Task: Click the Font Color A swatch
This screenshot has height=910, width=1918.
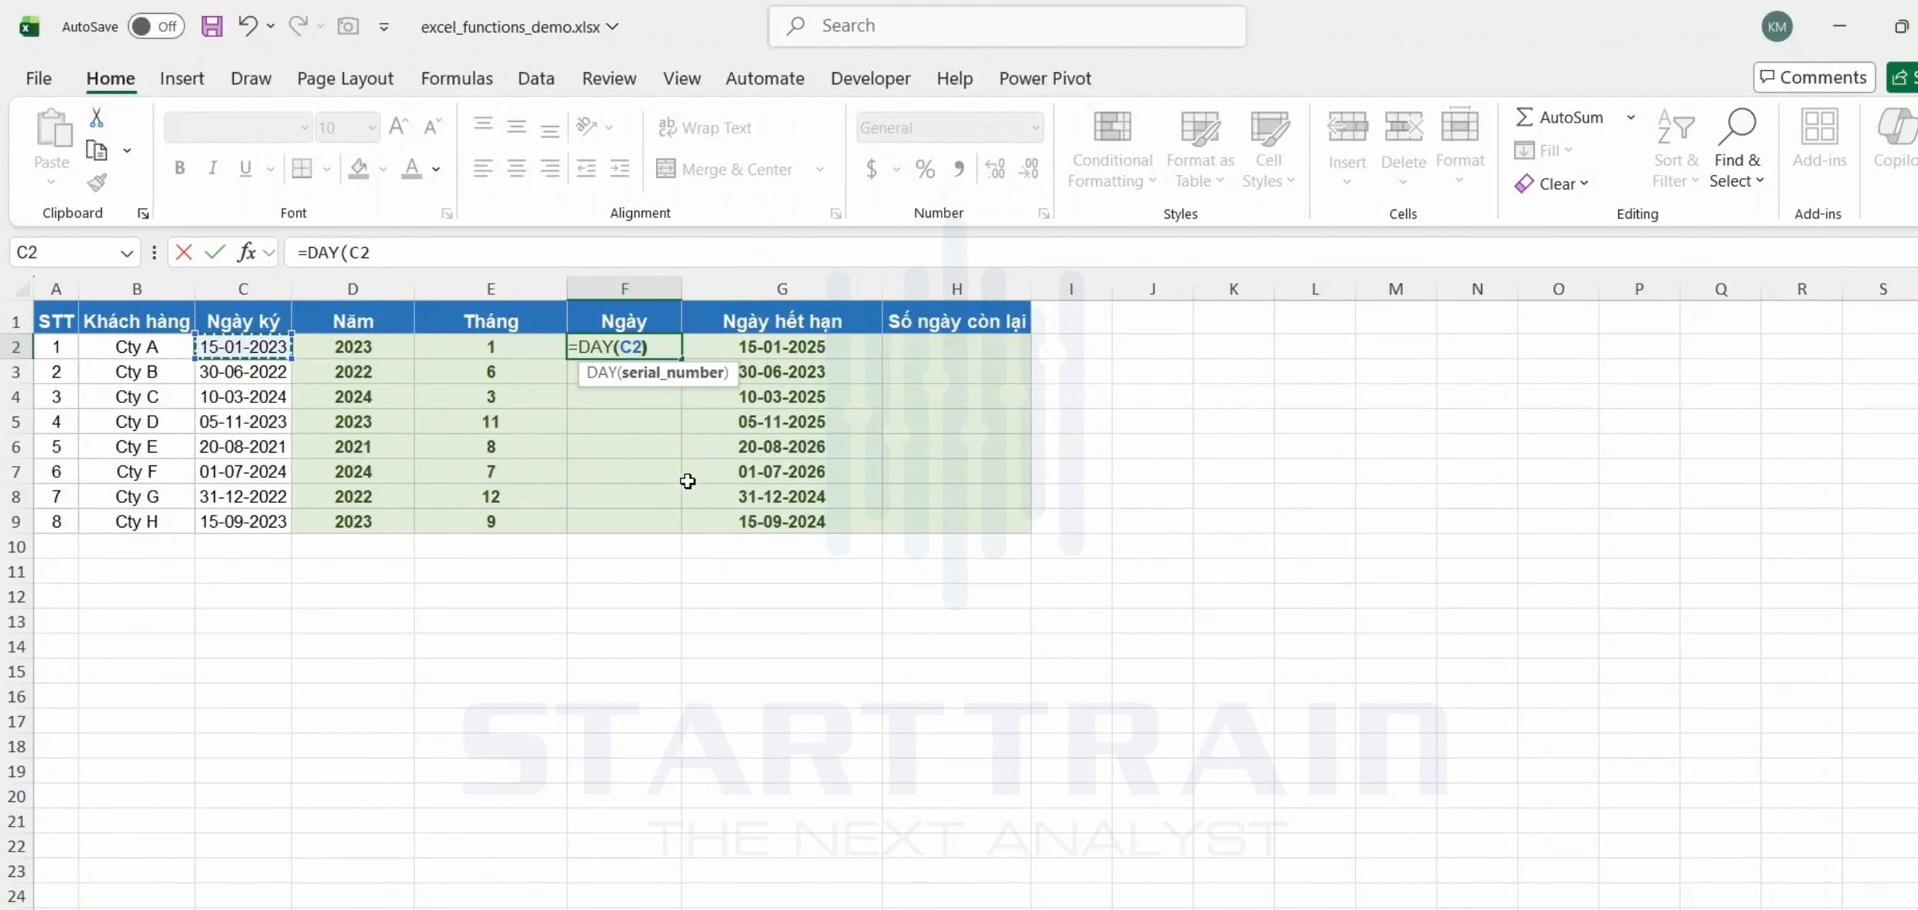Action: (411, 169)
